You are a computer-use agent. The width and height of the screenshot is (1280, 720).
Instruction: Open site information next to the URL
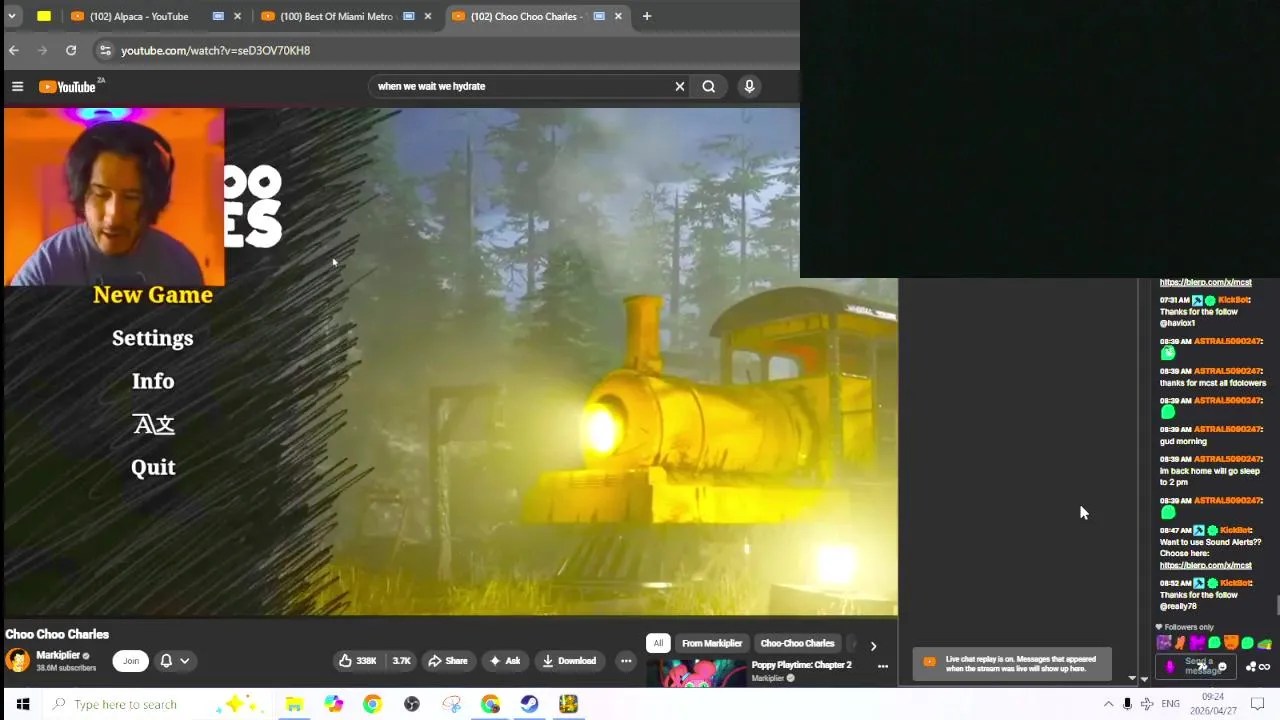[x=105, y=50]
